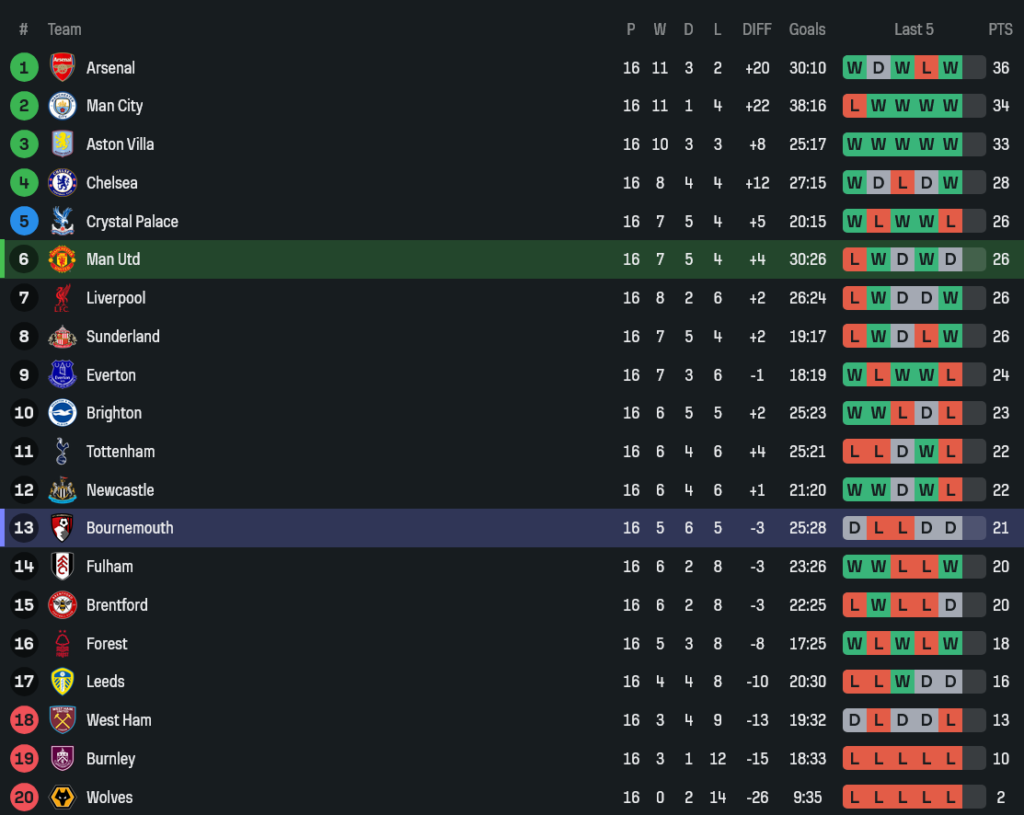Click the Leeds club crest icon
This screenshot has width=1024, height=815.
[62, 682]
